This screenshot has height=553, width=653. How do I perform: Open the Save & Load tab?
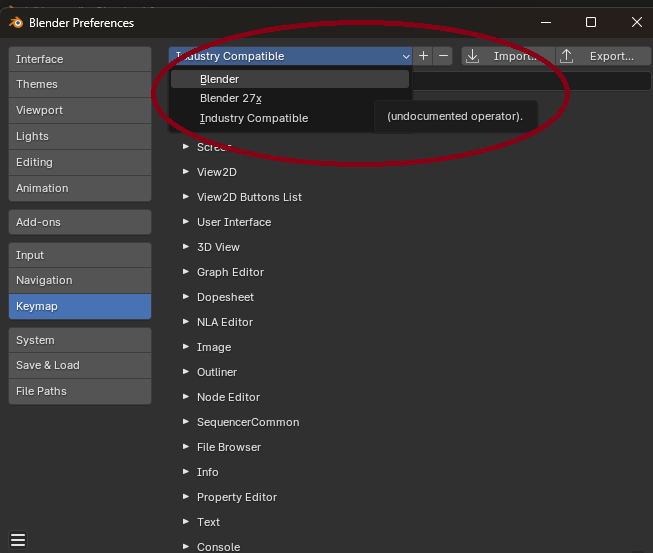79,365
